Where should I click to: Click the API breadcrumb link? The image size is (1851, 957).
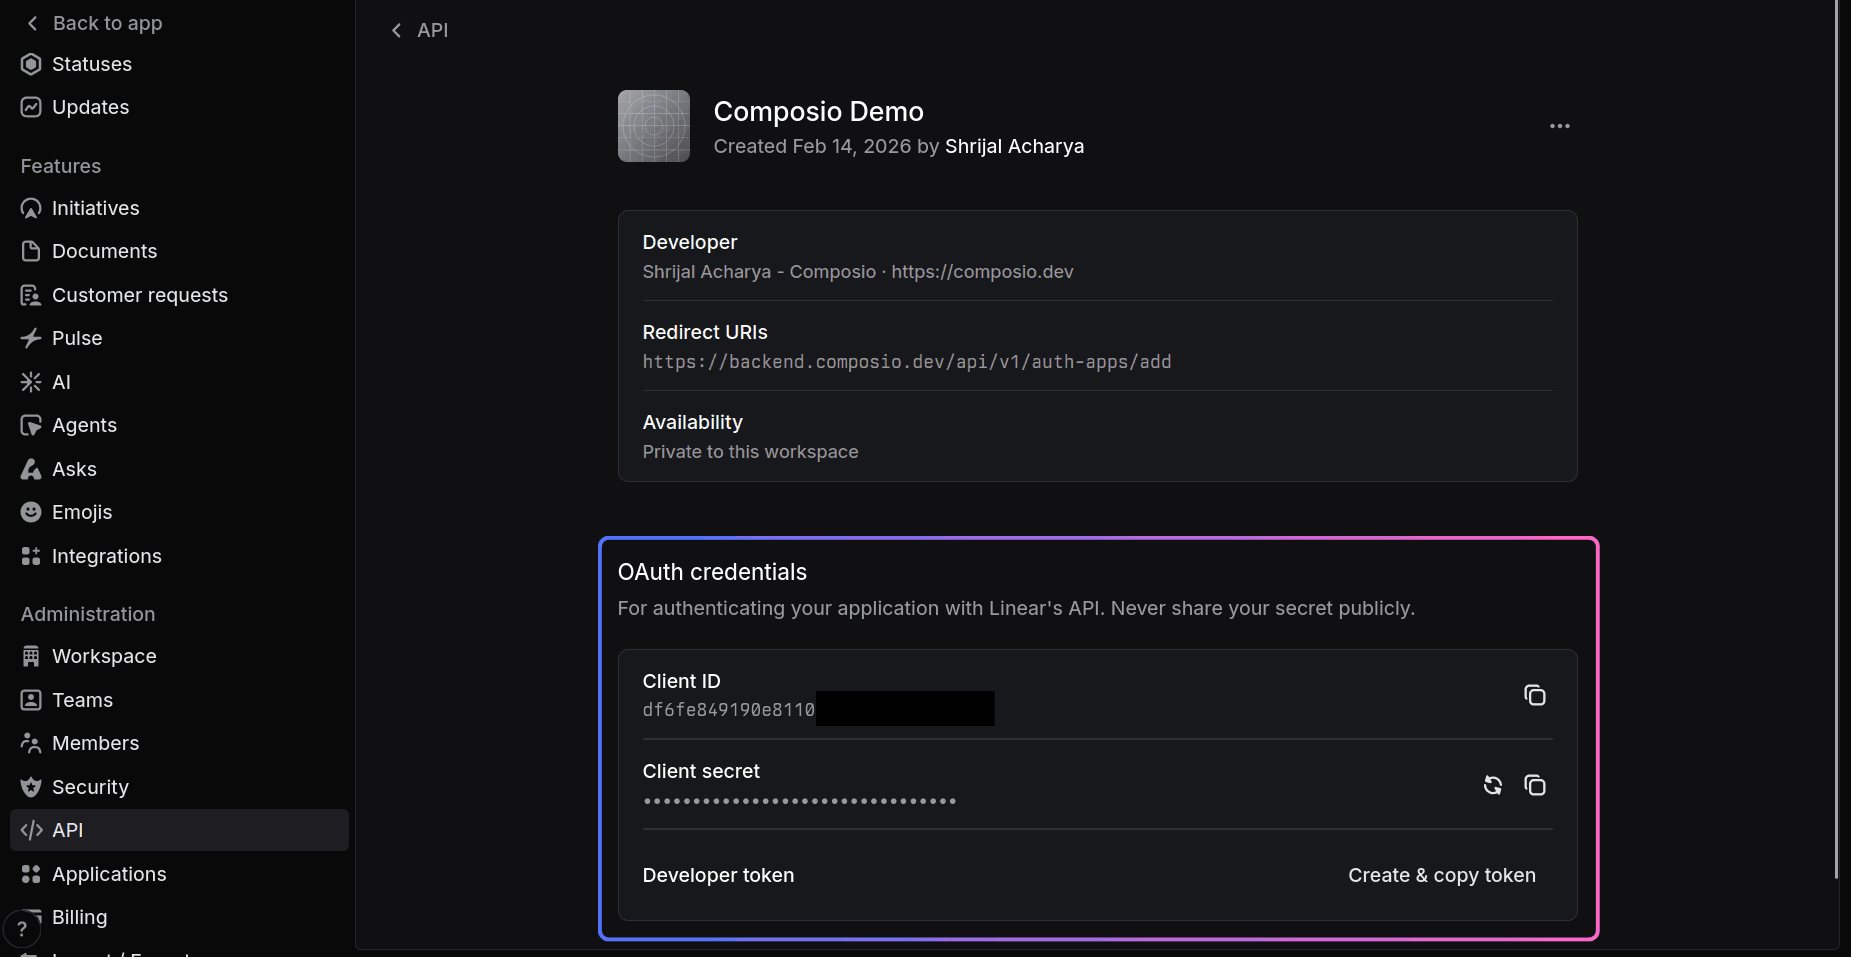point(432,30)
